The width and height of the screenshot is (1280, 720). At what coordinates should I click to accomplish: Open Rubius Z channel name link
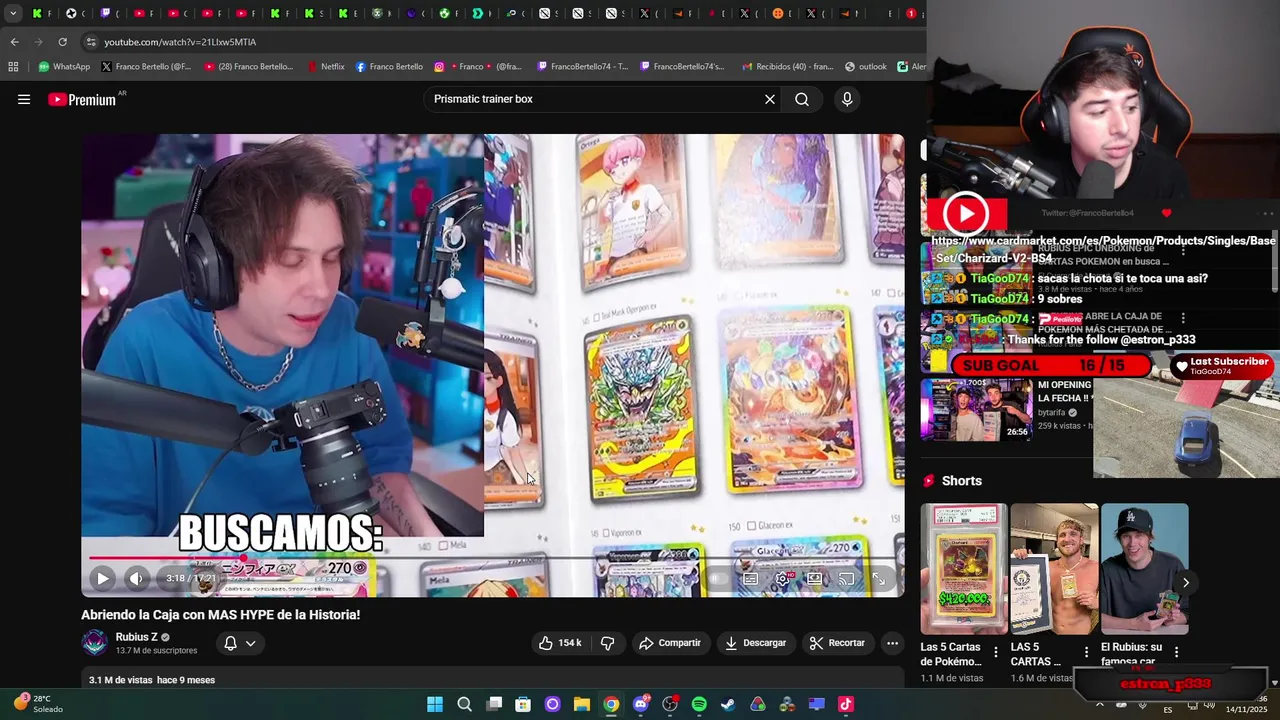137,637
